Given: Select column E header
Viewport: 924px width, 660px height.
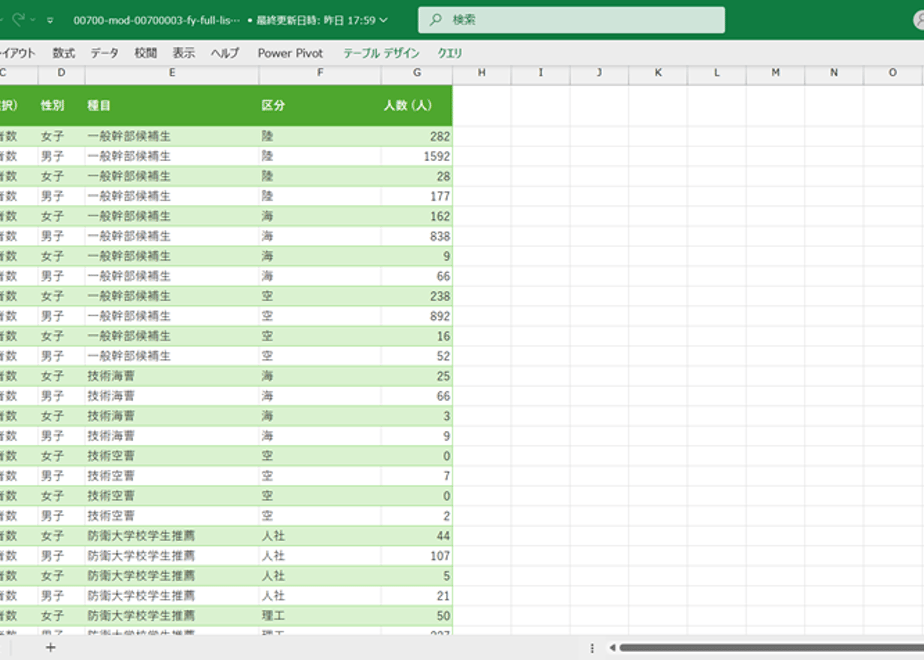Looking at the screenshot, I should [172, 72].
